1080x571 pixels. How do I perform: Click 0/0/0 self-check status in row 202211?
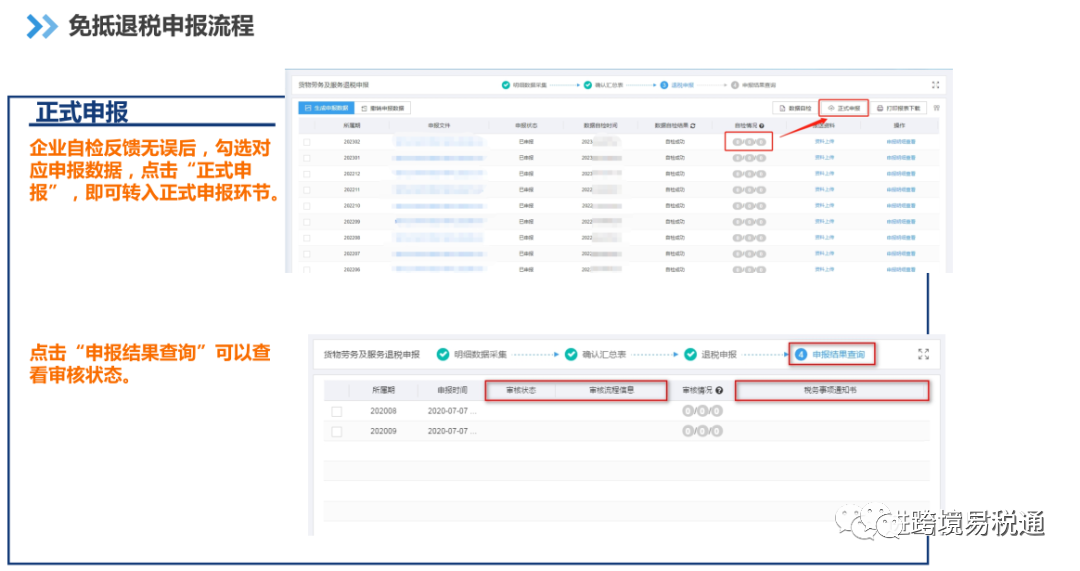click(749, 189)
